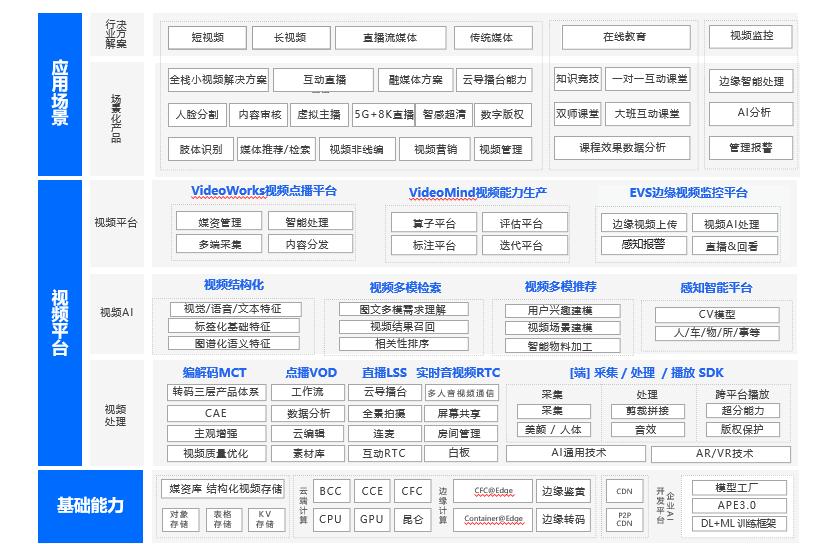Image resolution: width=831 pixels, height=544 pixels.
Task: Open the 编解码MCT heading
Action: pos(214,373)
